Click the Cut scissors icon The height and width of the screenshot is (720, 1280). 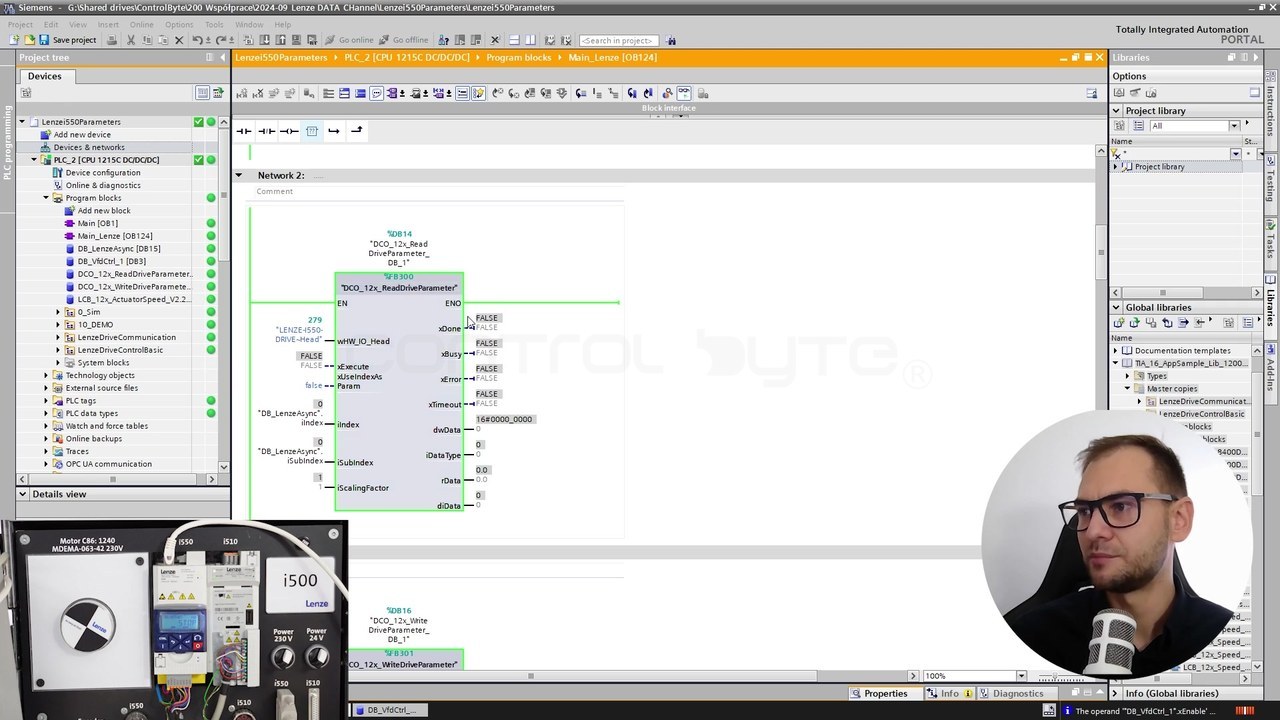coord(130,40)
